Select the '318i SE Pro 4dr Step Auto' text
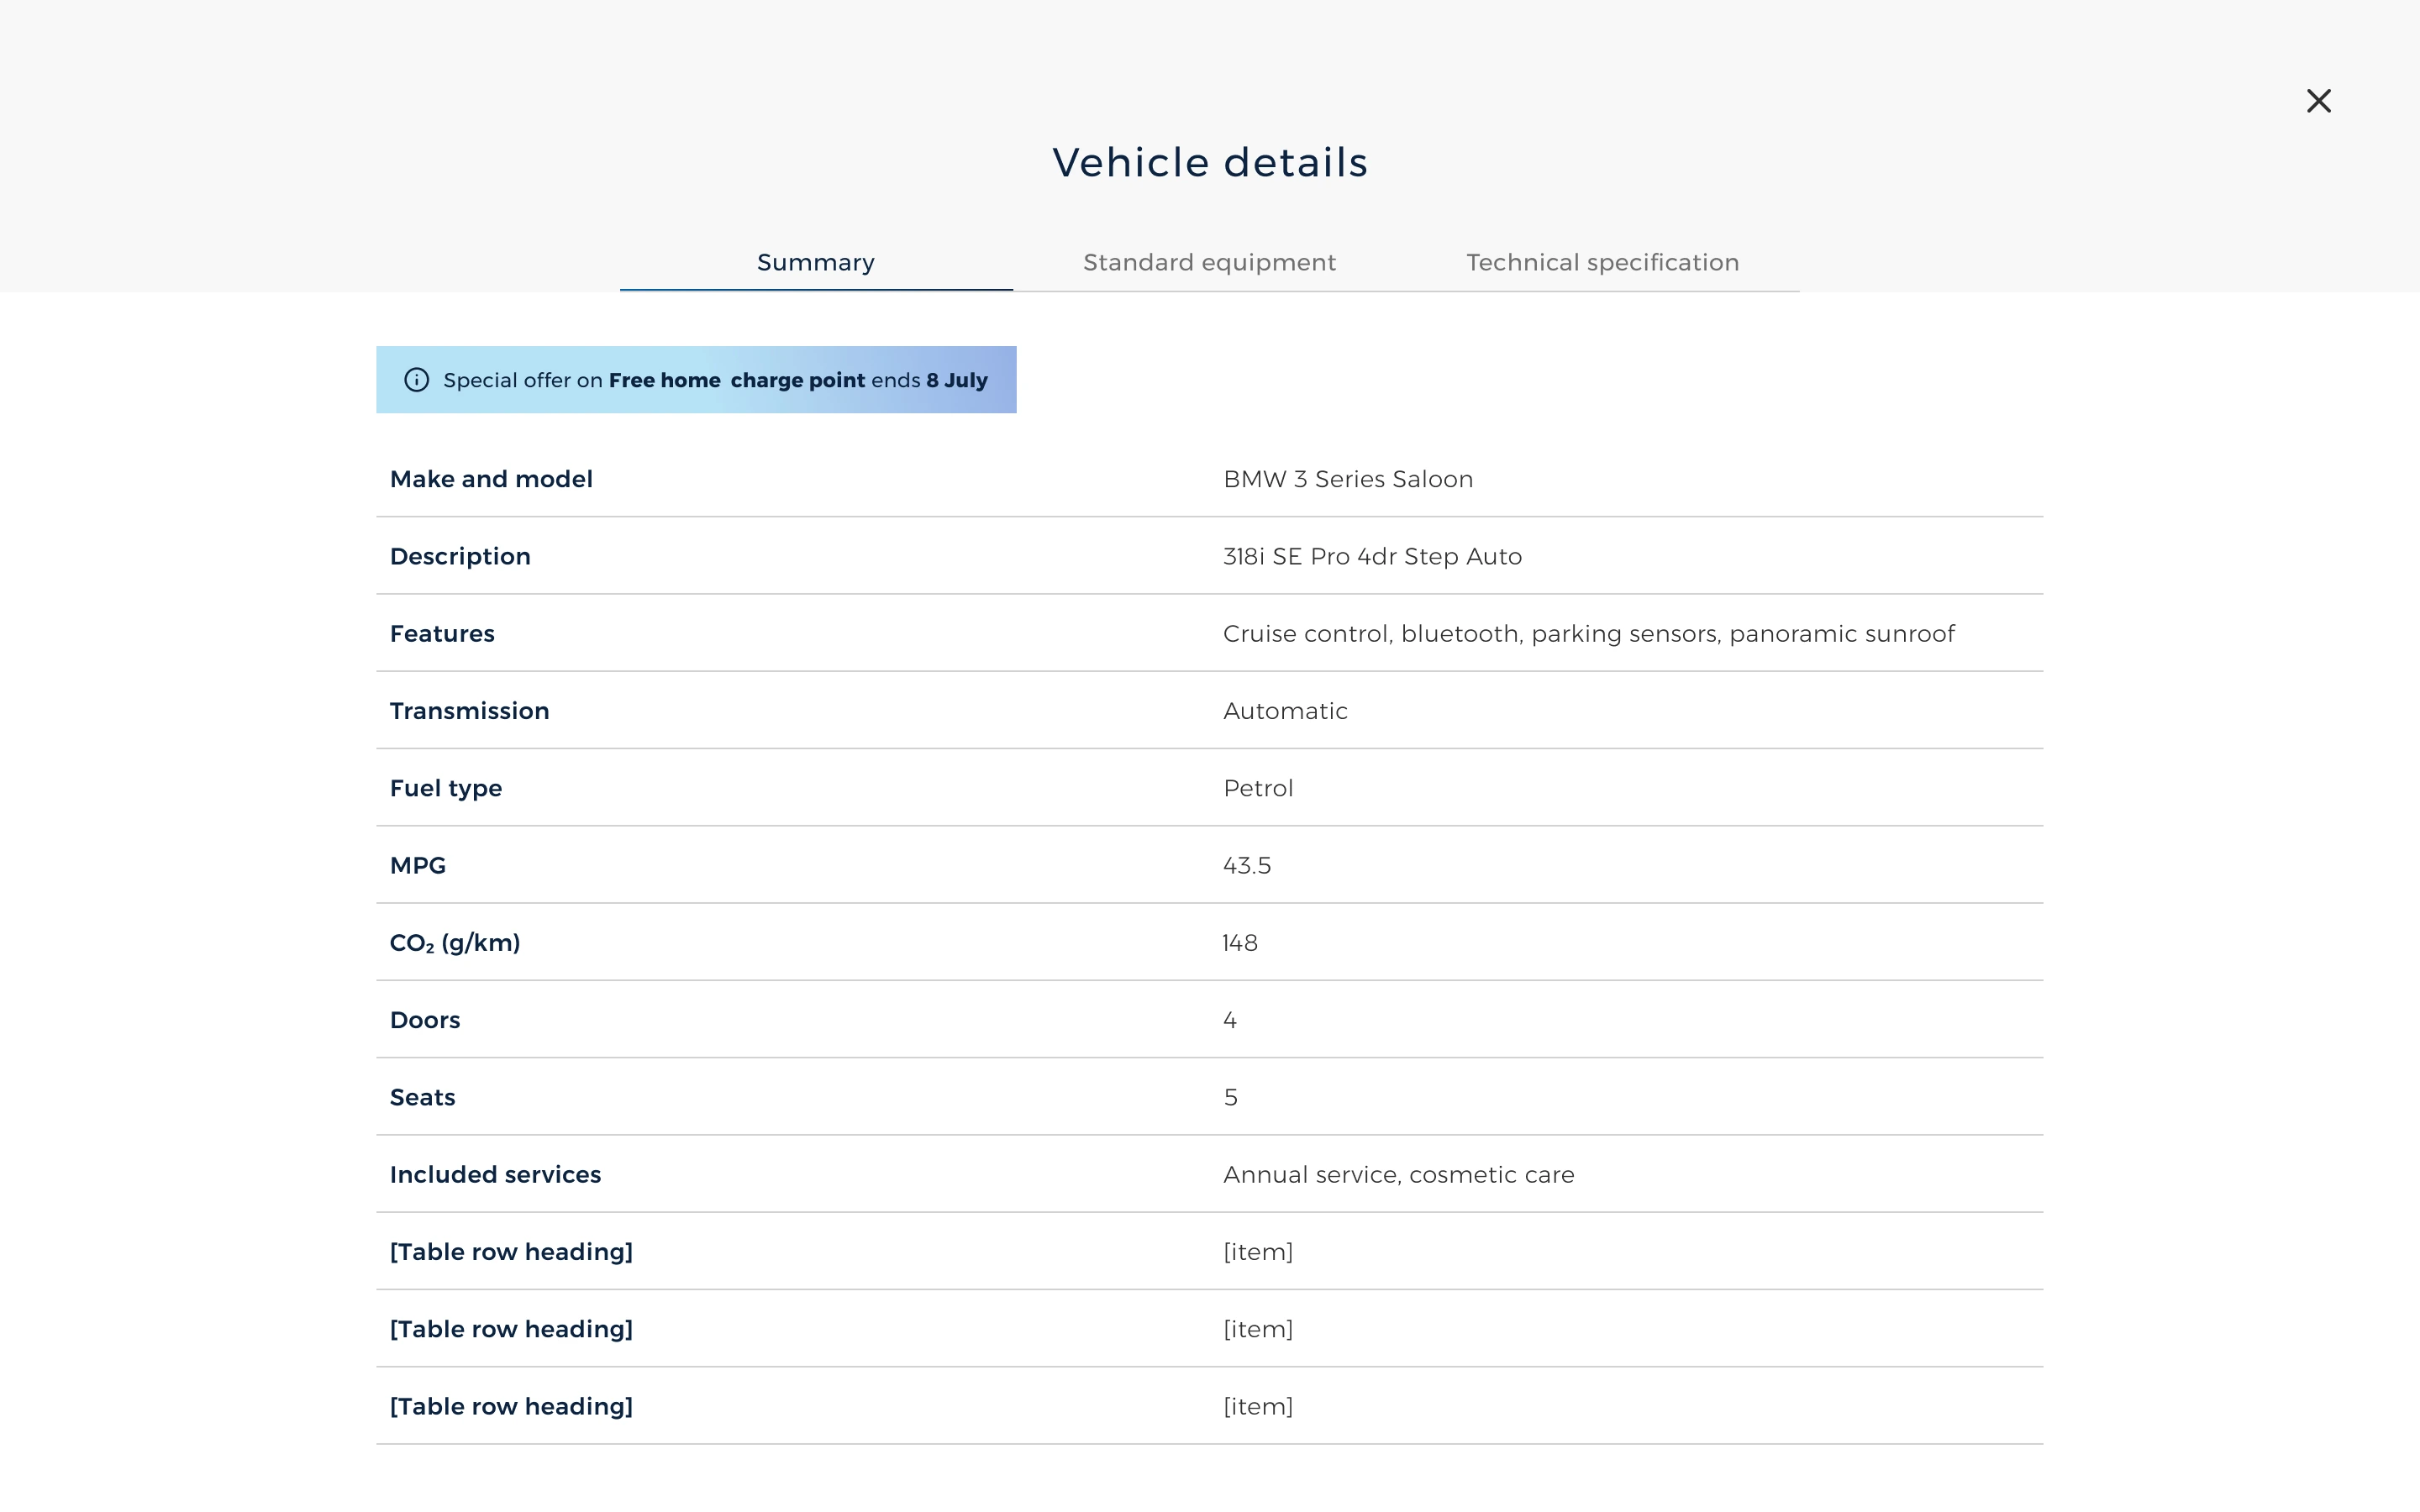 (x=1372, y=557)
